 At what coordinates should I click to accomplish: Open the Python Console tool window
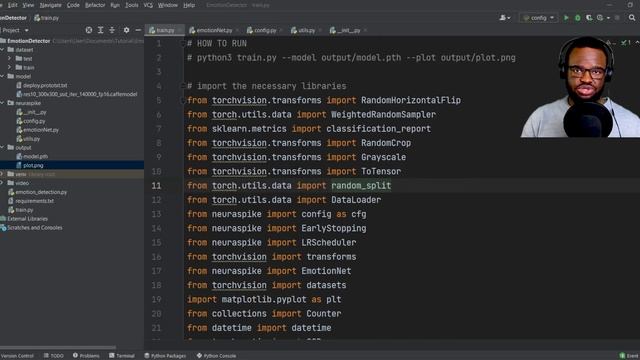click(216, 356)
